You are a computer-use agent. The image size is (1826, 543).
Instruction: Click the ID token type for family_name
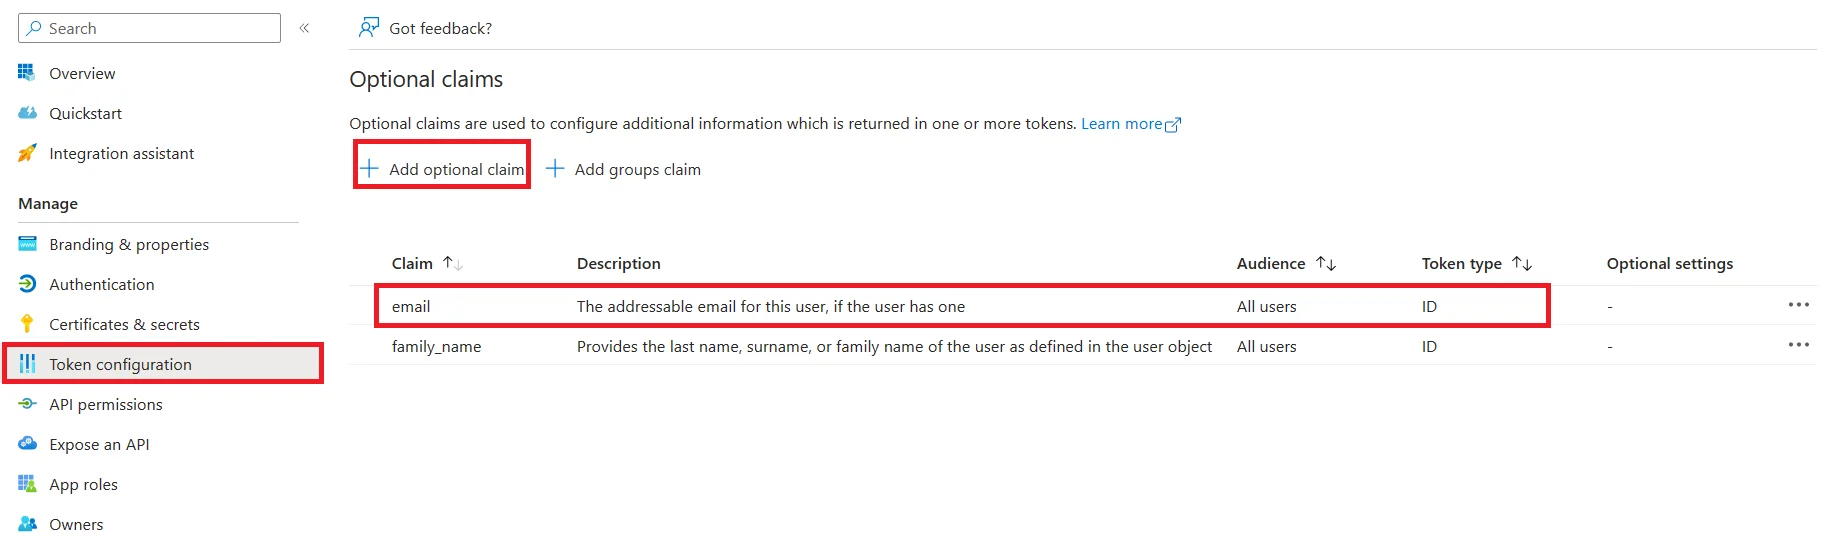pyautogui.click(x=1429, y=346)
